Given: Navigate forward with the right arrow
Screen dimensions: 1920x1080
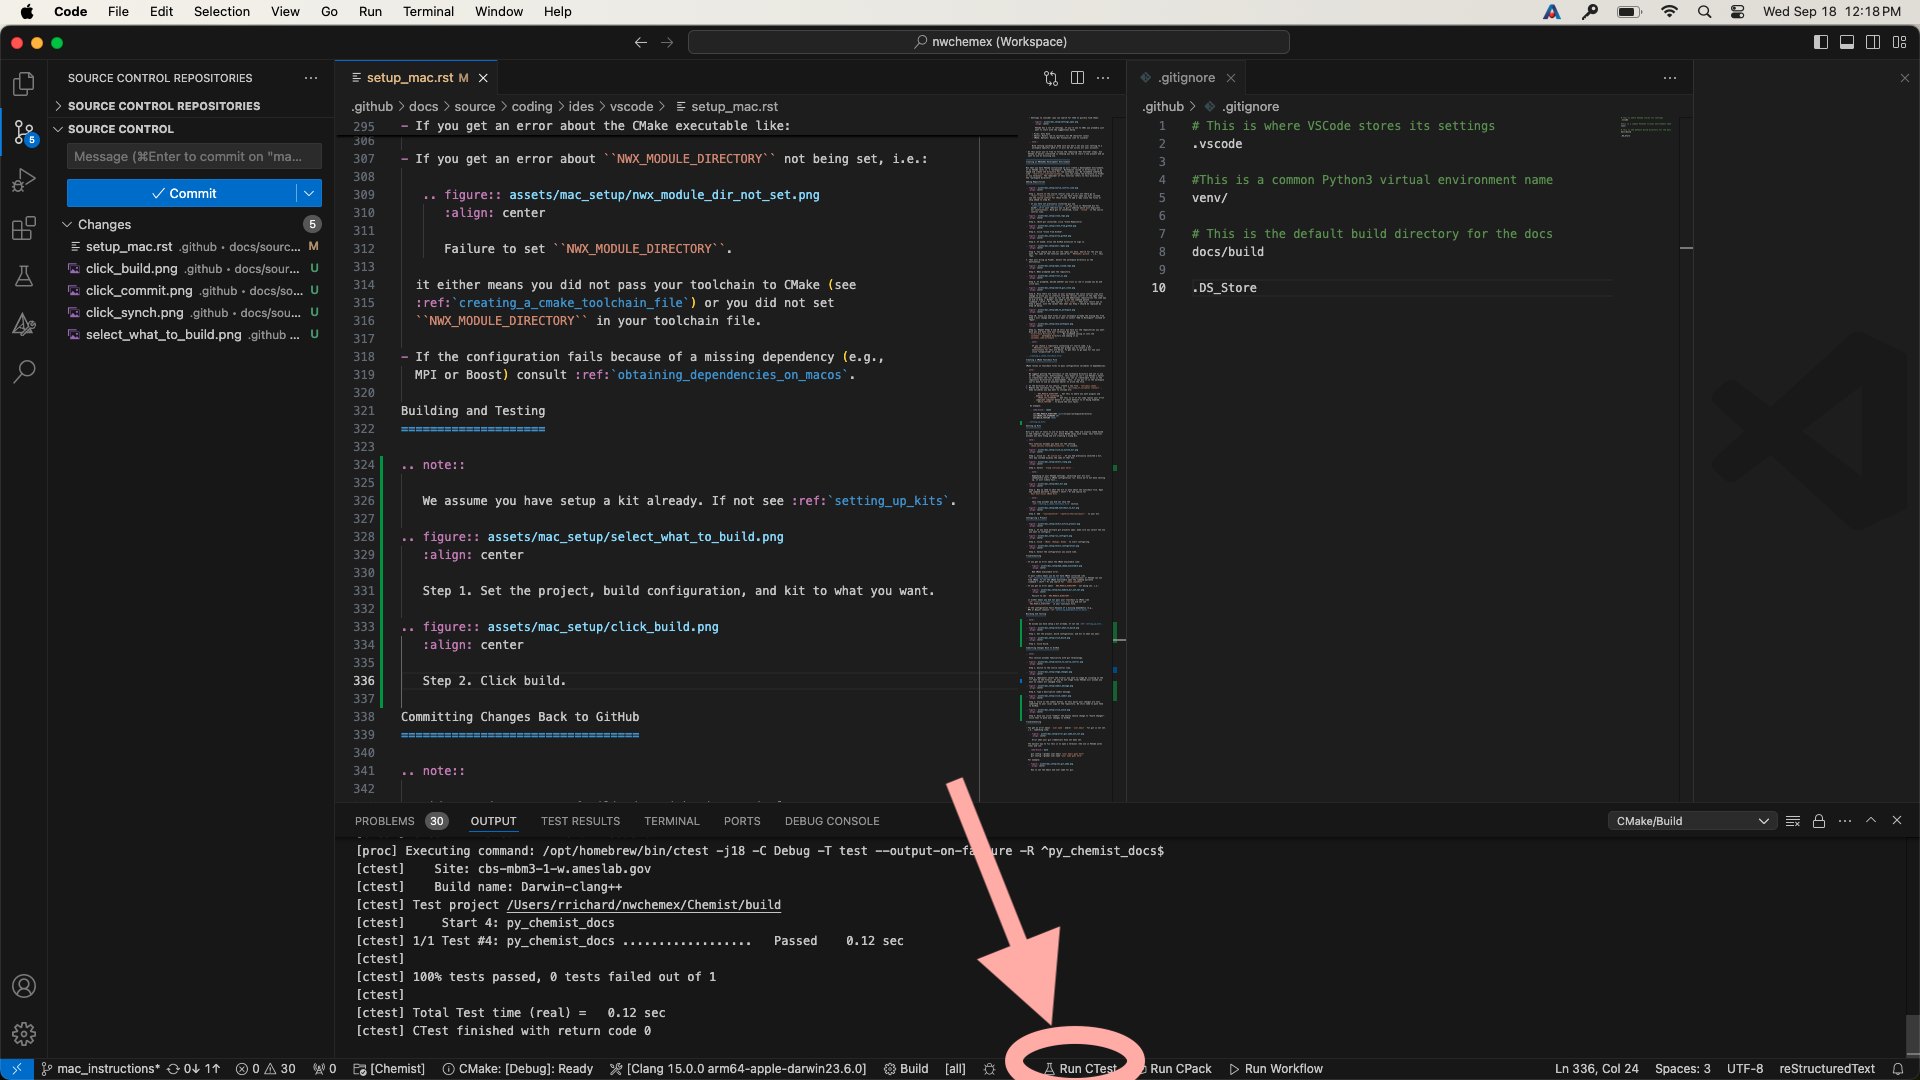Looking at the screenshot, I should [x=667, y=42].
